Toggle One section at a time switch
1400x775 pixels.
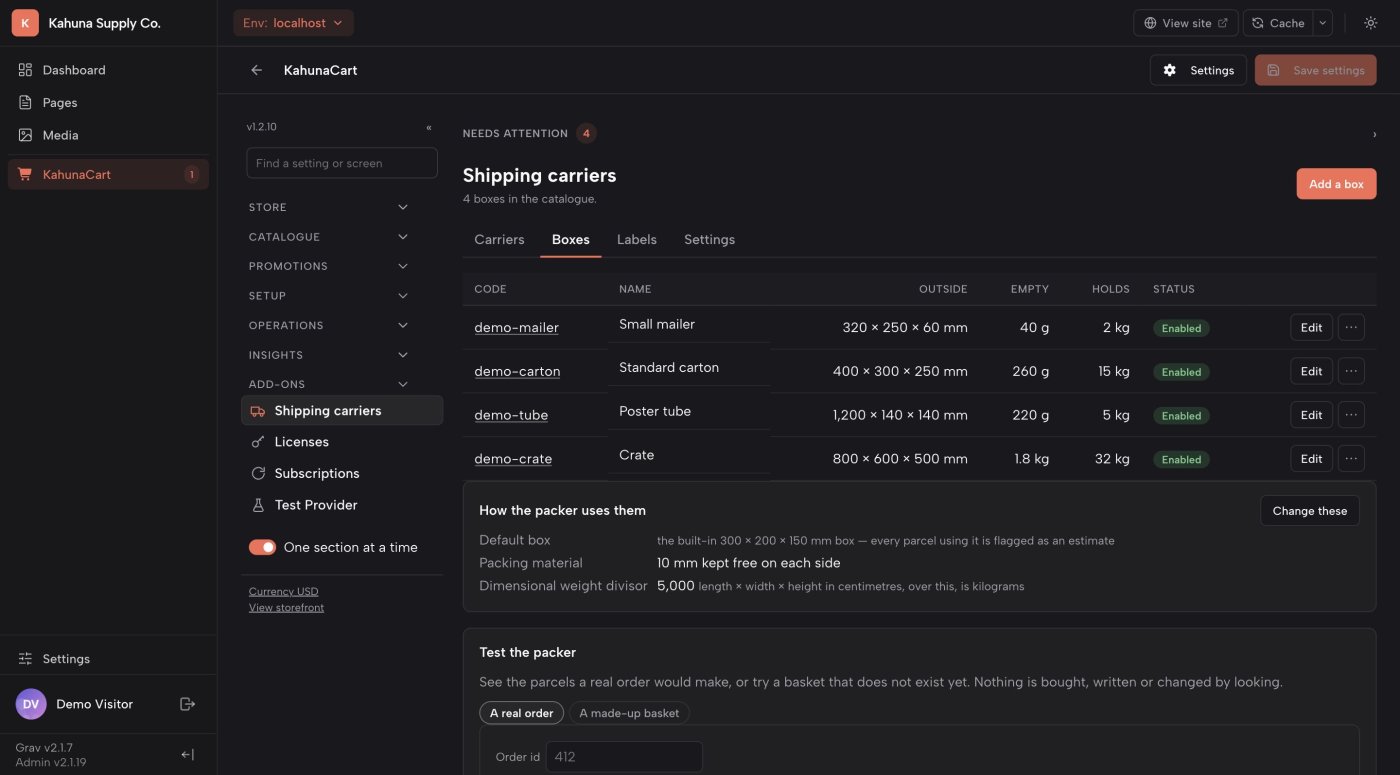(x=262, y=547)
